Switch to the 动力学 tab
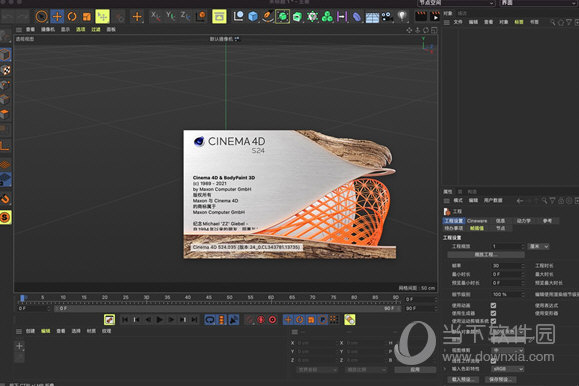Screen dimensions: 579x386 coord(523,221)
